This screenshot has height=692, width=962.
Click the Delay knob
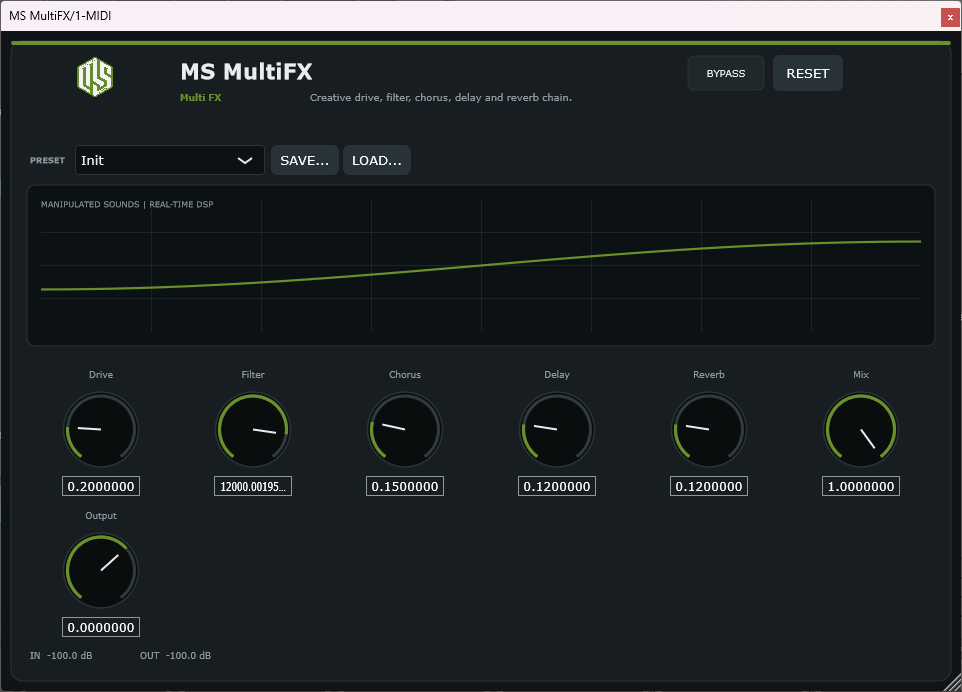tap(557, 429)
